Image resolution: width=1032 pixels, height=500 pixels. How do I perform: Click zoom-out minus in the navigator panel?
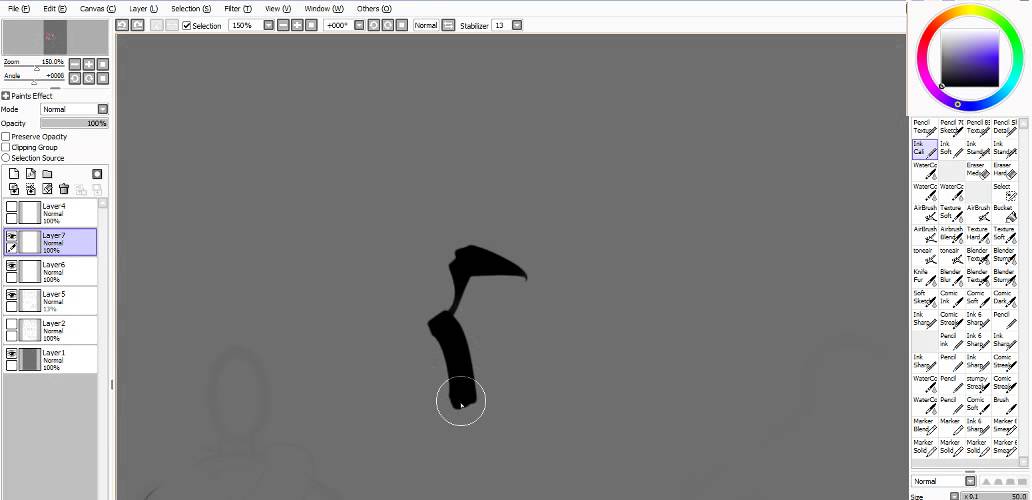pyautogui.click(x=75, y=64)
